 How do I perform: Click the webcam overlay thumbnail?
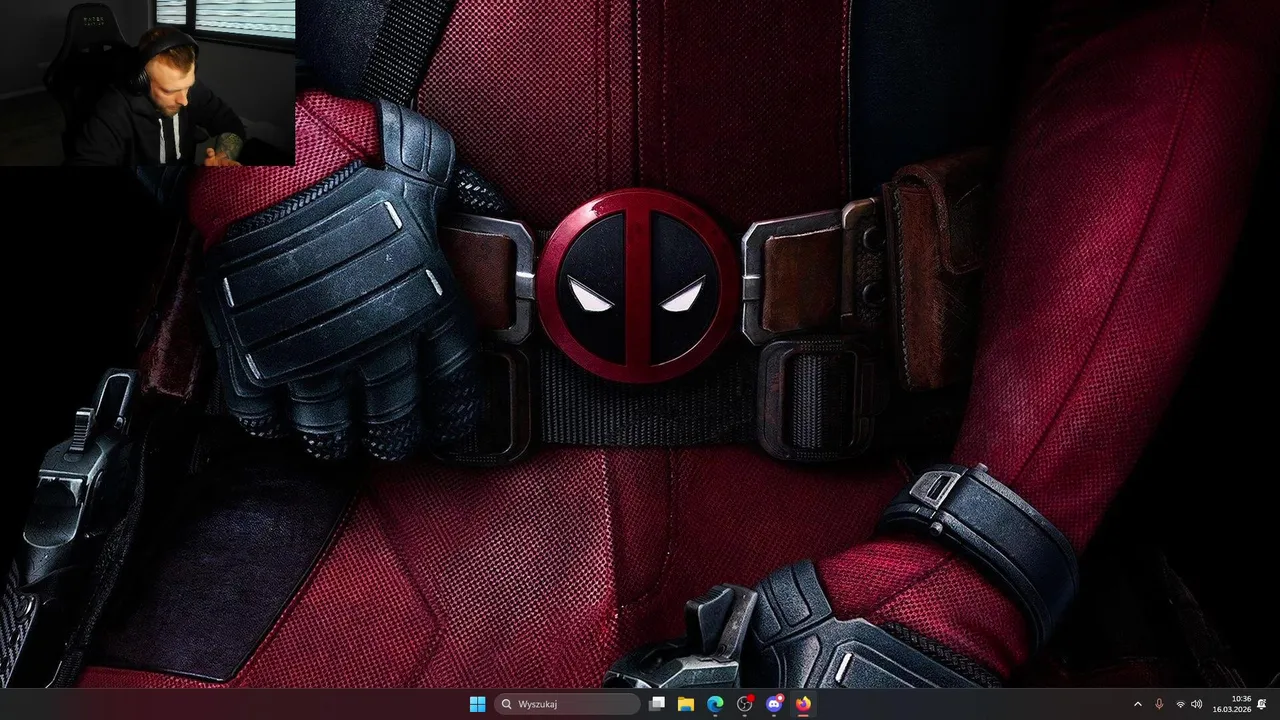click(x=148, y=83)
